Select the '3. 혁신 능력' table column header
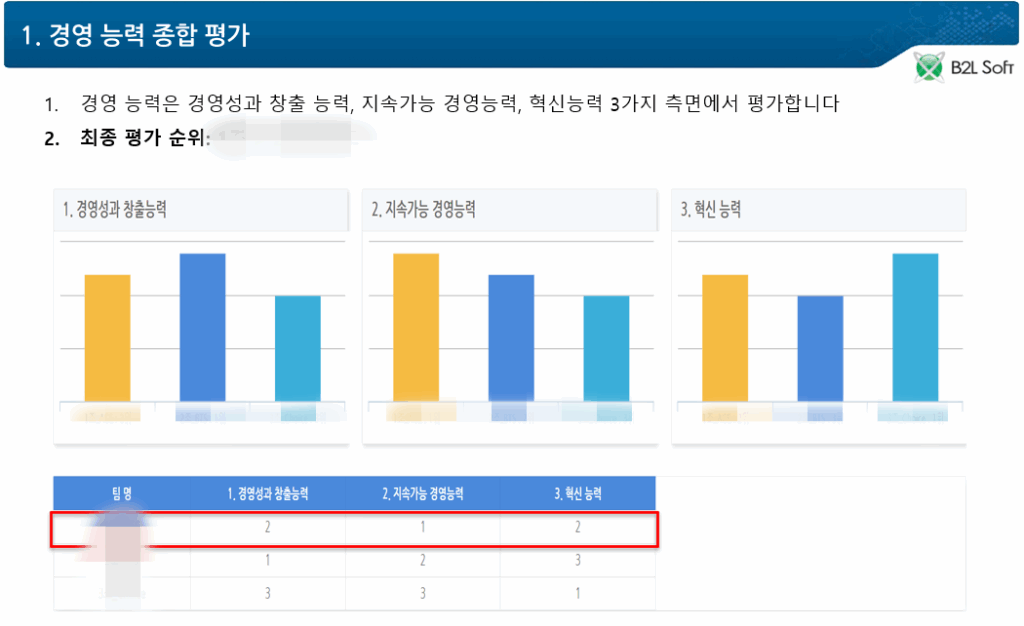 click(578, 493)
